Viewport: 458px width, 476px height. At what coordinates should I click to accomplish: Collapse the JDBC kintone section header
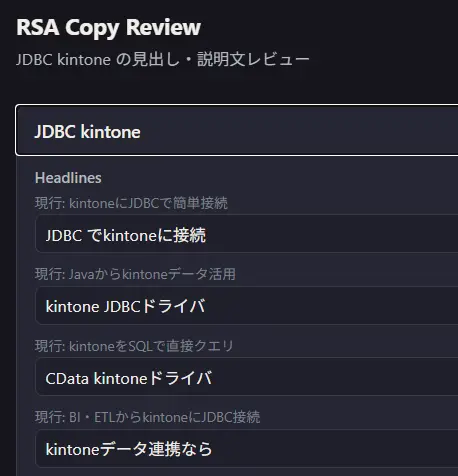click(x=237, y=130)
